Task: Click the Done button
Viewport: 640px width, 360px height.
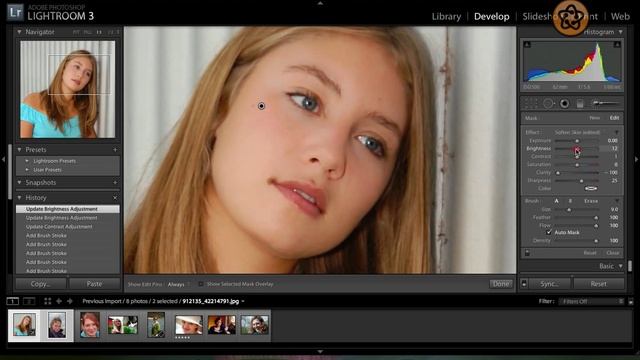Action: 501,284
